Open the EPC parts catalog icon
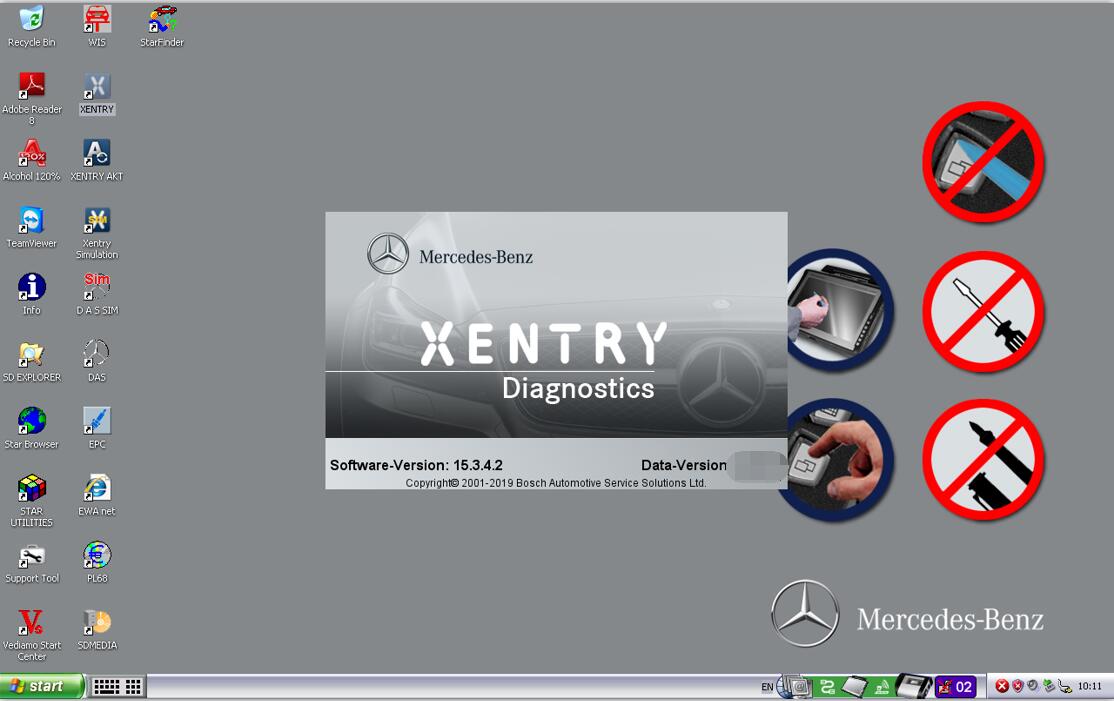The height and width of the screenshot is (701, 1114). (x=97, y=428)
